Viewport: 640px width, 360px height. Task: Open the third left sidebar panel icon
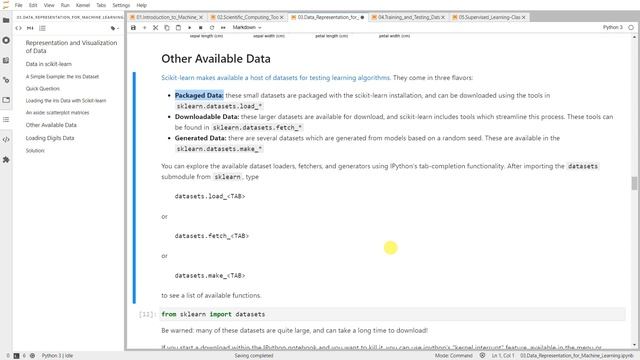pyautogui.click(x=6, y=60)
